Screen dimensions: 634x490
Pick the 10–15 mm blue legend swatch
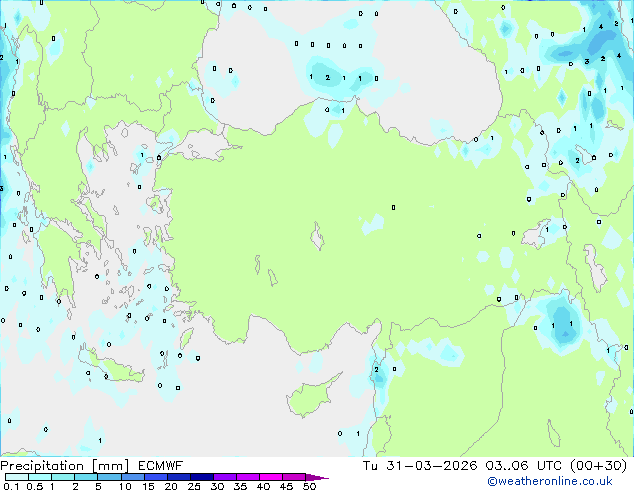click(132, 477)
